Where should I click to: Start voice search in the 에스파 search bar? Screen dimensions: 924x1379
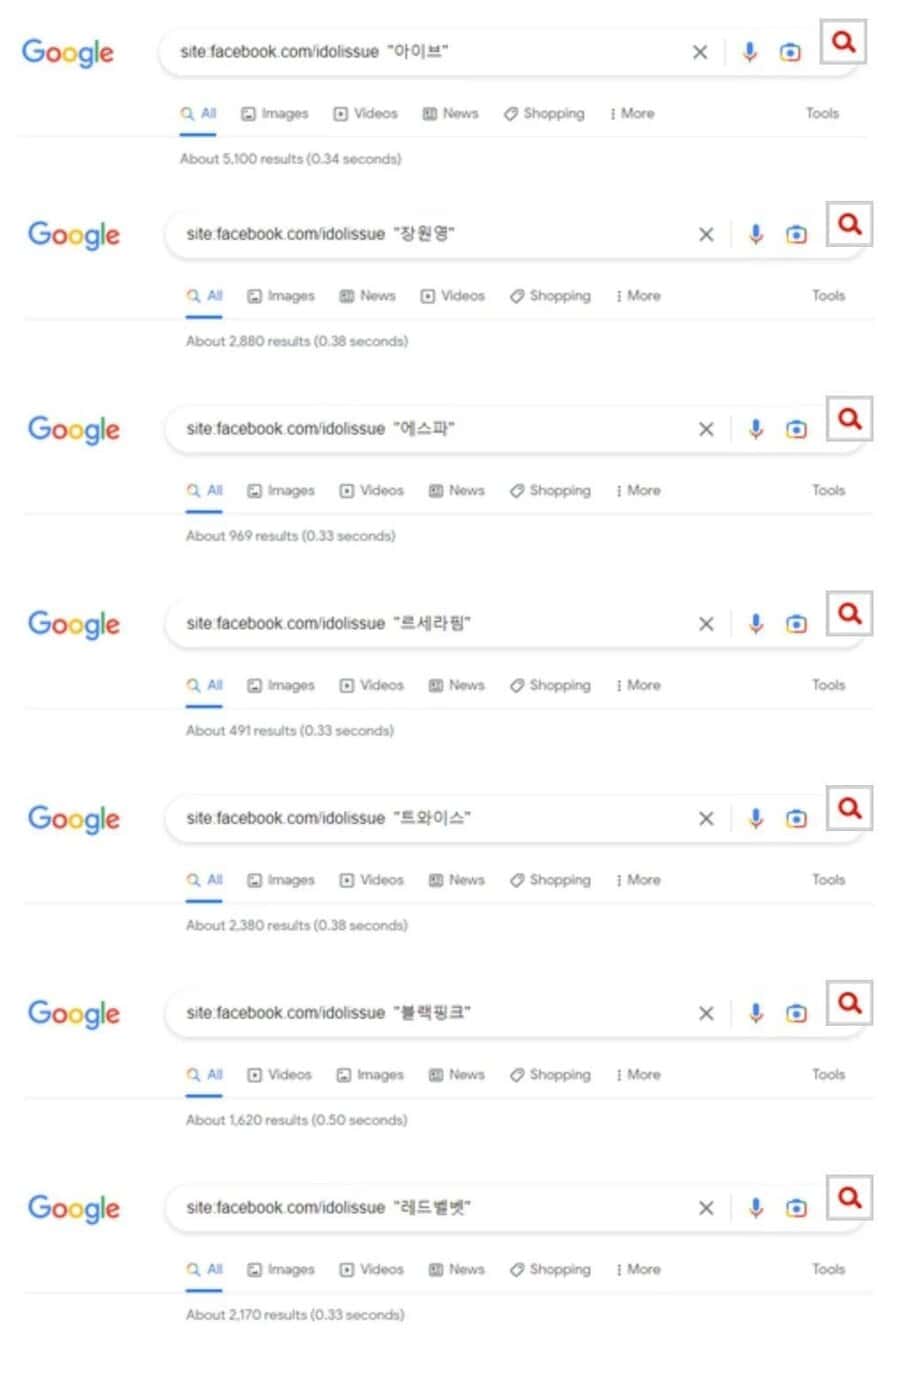756,429
